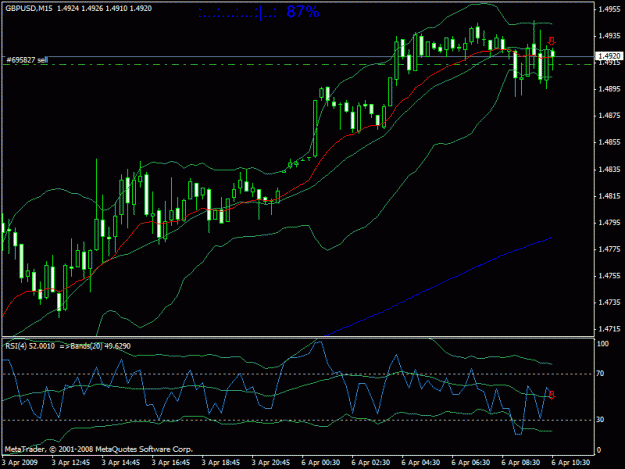625x469 pixels.
Task: Click the '#695827 sell' order label
Action: coord(27,60)
